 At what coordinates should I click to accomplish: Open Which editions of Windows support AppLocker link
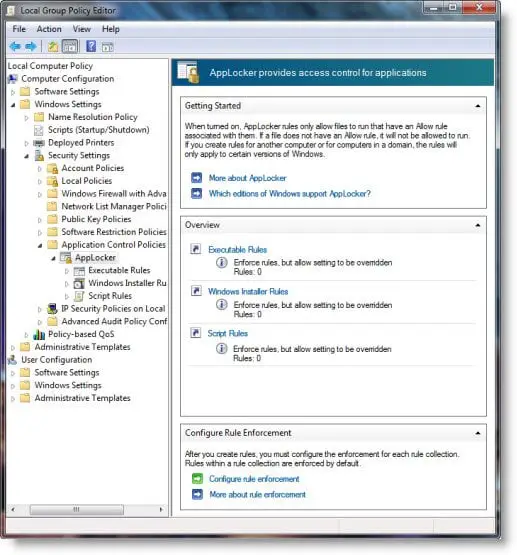[x=289, y=194]
